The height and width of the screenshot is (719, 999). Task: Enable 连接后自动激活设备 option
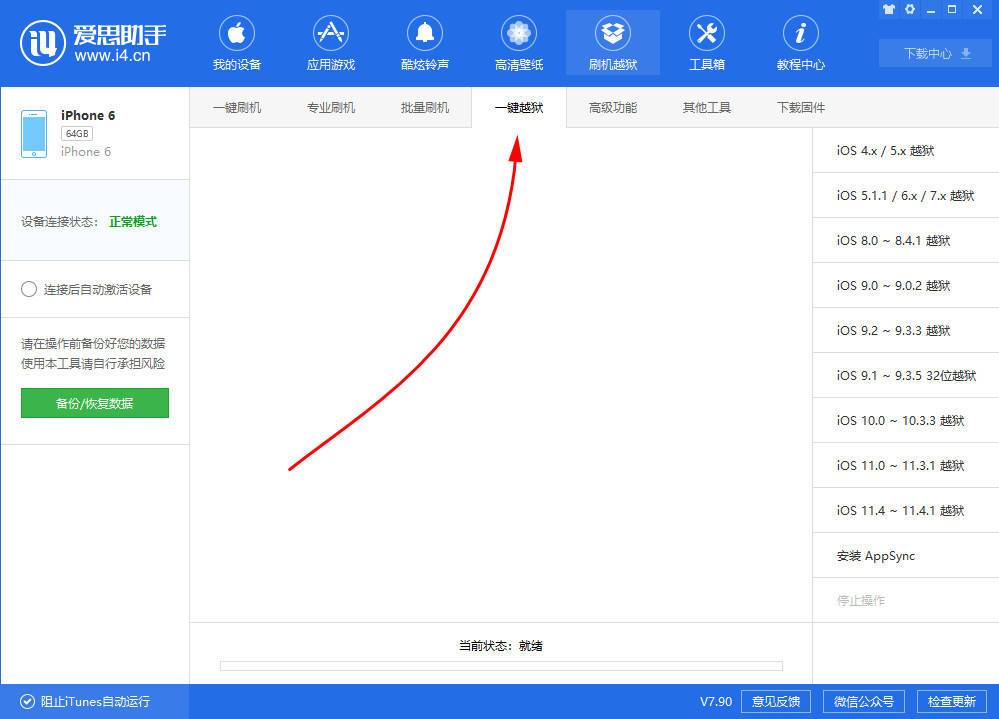click(30, 289)
